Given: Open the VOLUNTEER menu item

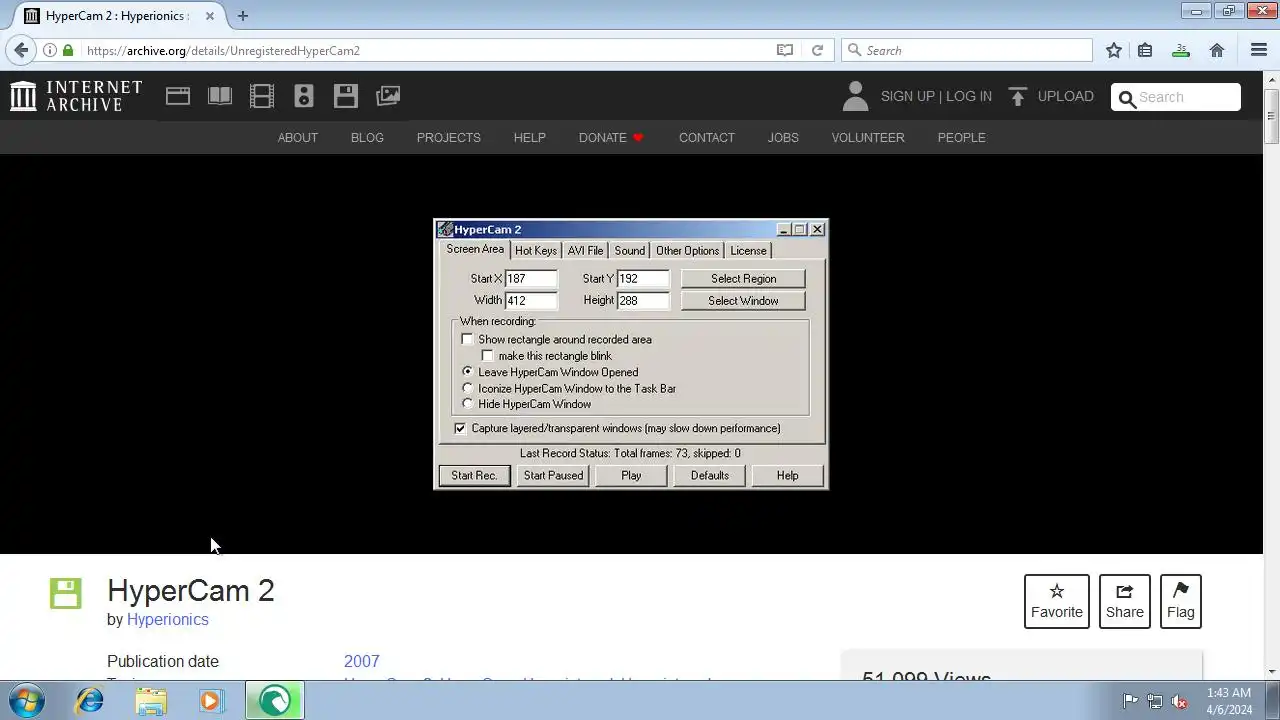Looking at the screenshot, I should [x=868, y=137].
